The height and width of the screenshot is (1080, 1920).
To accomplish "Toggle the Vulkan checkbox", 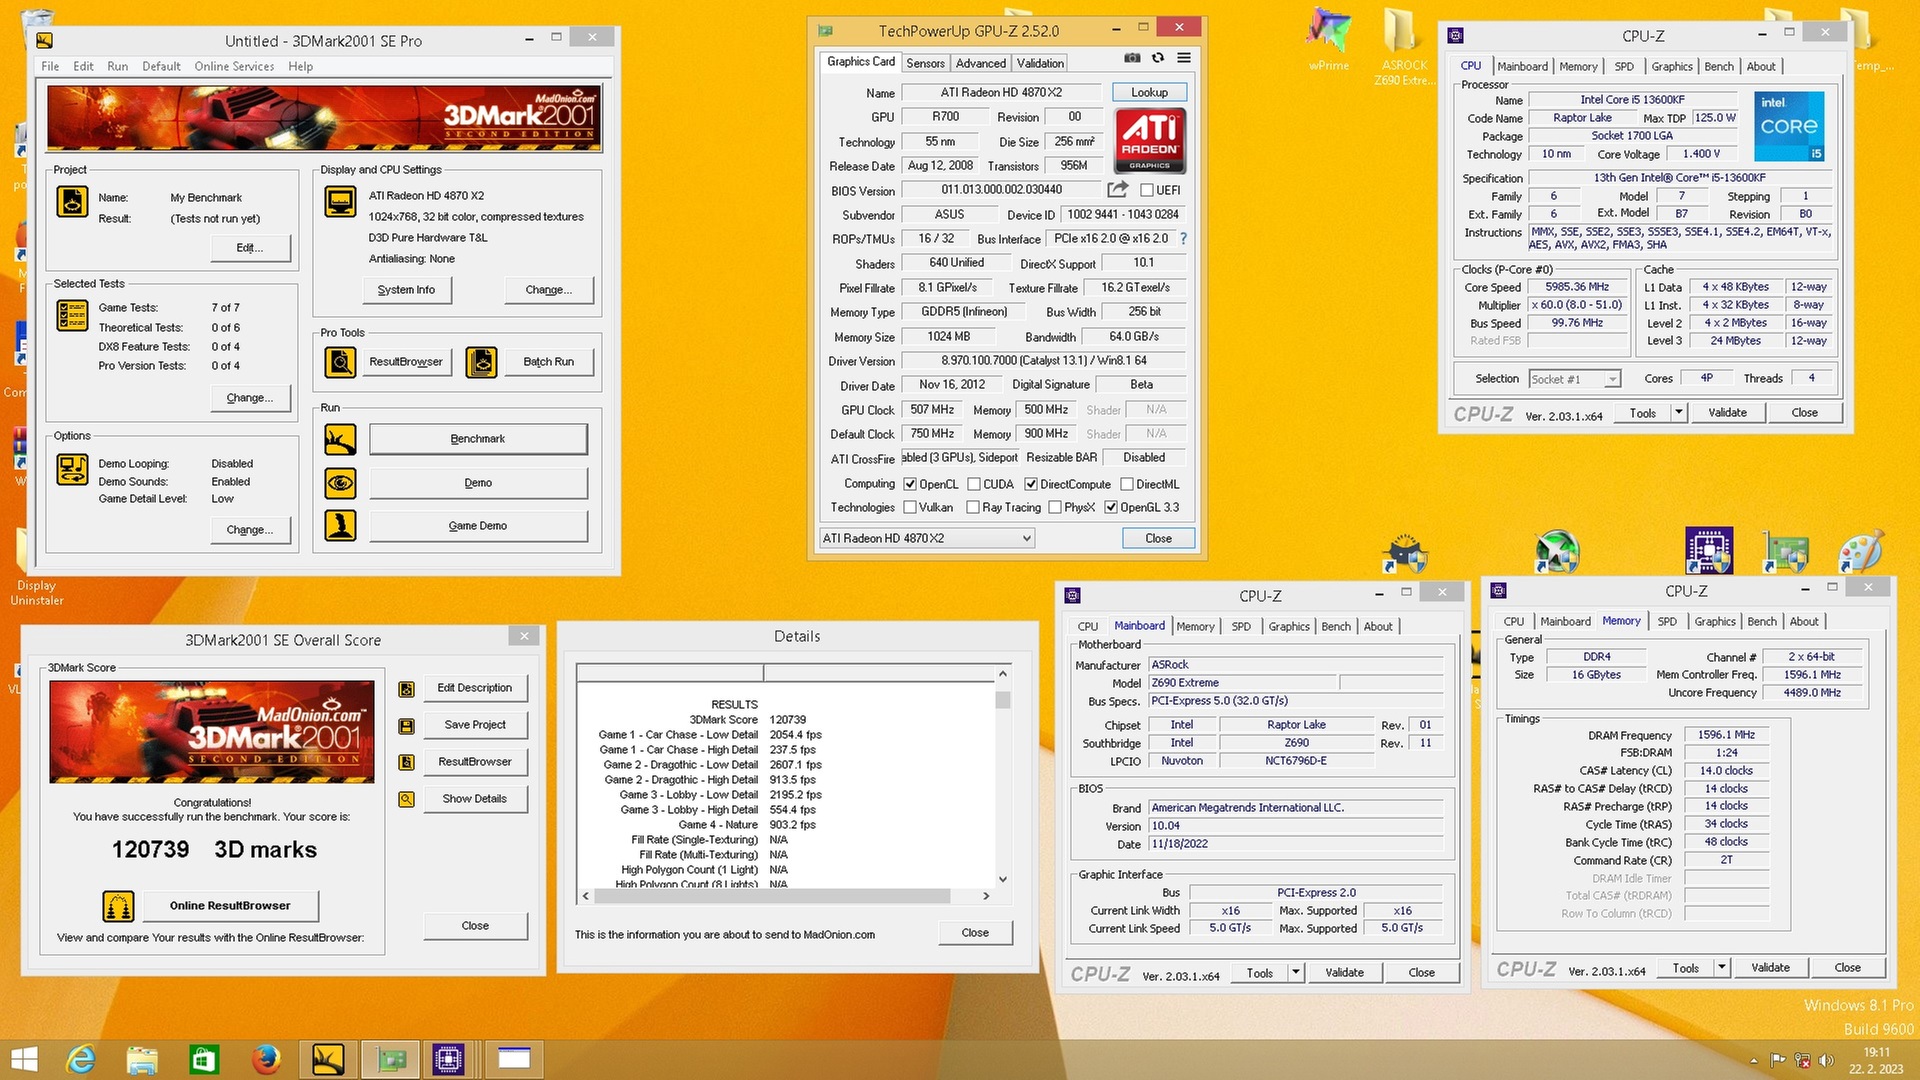I will pos(910,507).
